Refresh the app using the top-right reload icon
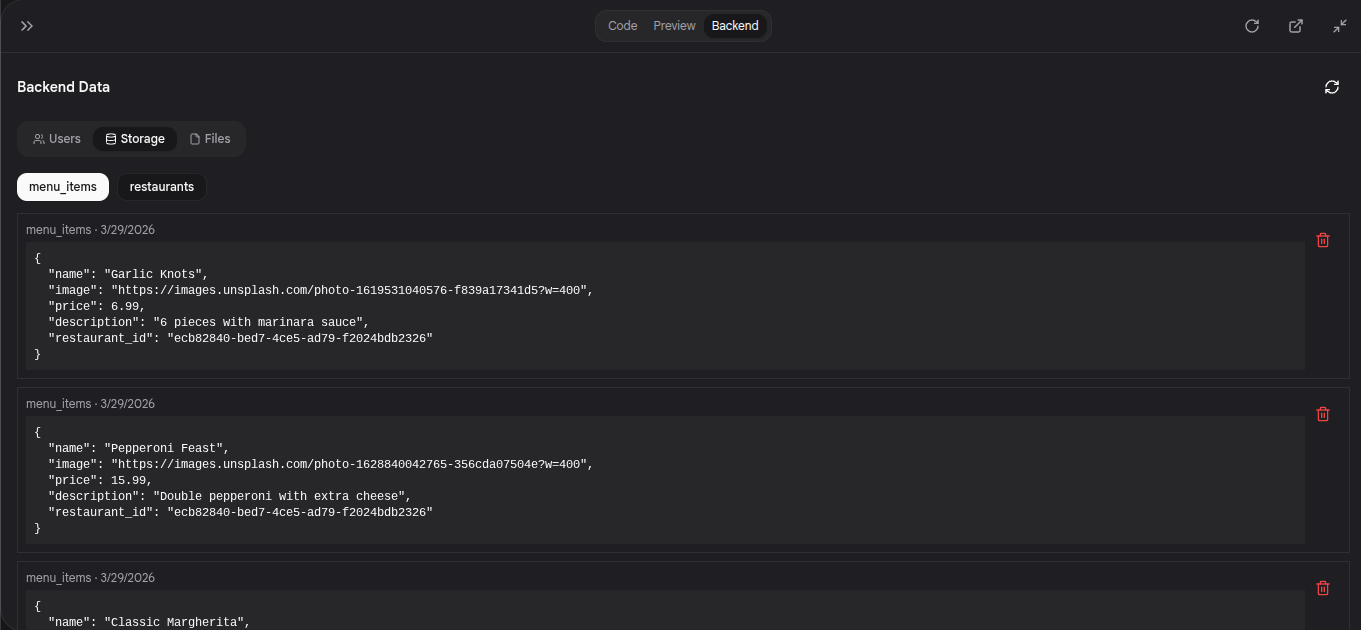The image size is (1361, 630). pyautogui.click(x=1251, y=25)
